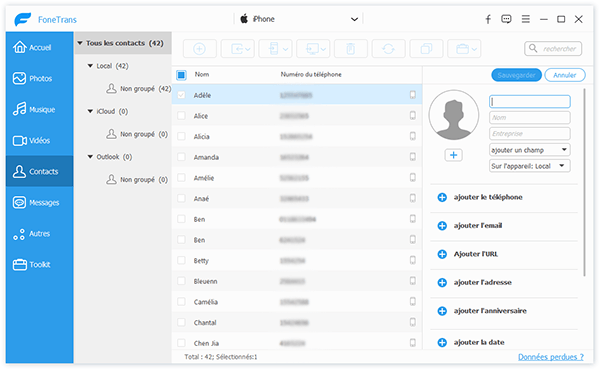This screenshot has height=370, width=600.
Task: Click the search magnifier icon
Action: [533, 48]
